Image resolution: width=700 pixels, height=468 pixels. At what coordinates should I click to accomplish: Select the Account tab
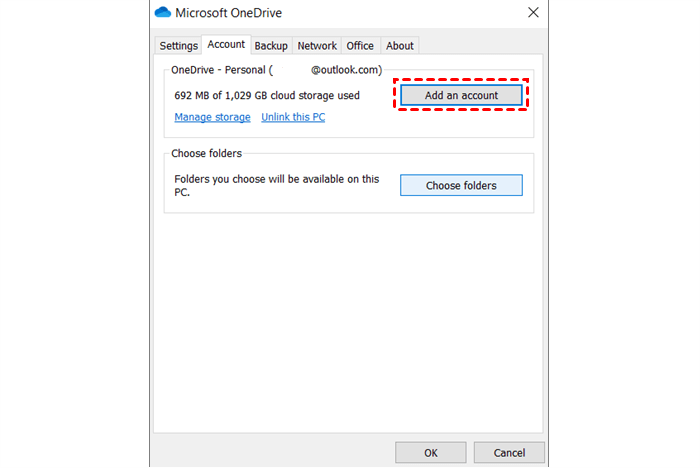[226, 45]
